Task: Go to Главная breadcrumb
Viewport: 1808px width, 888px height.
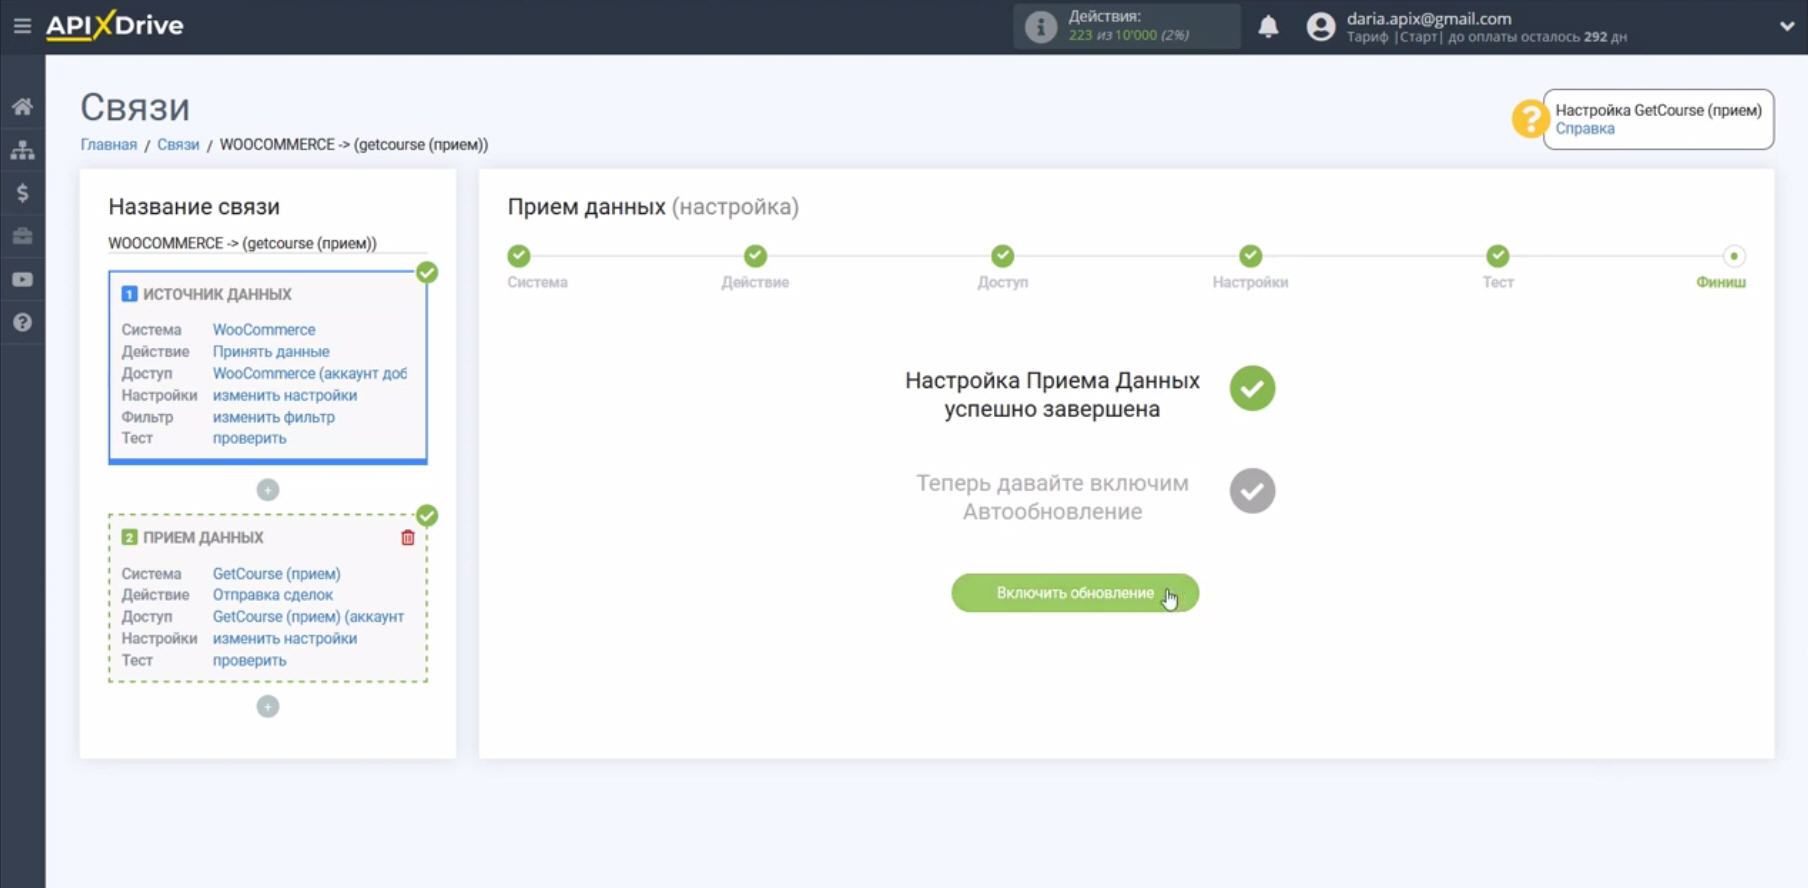Action: point(109,145)
